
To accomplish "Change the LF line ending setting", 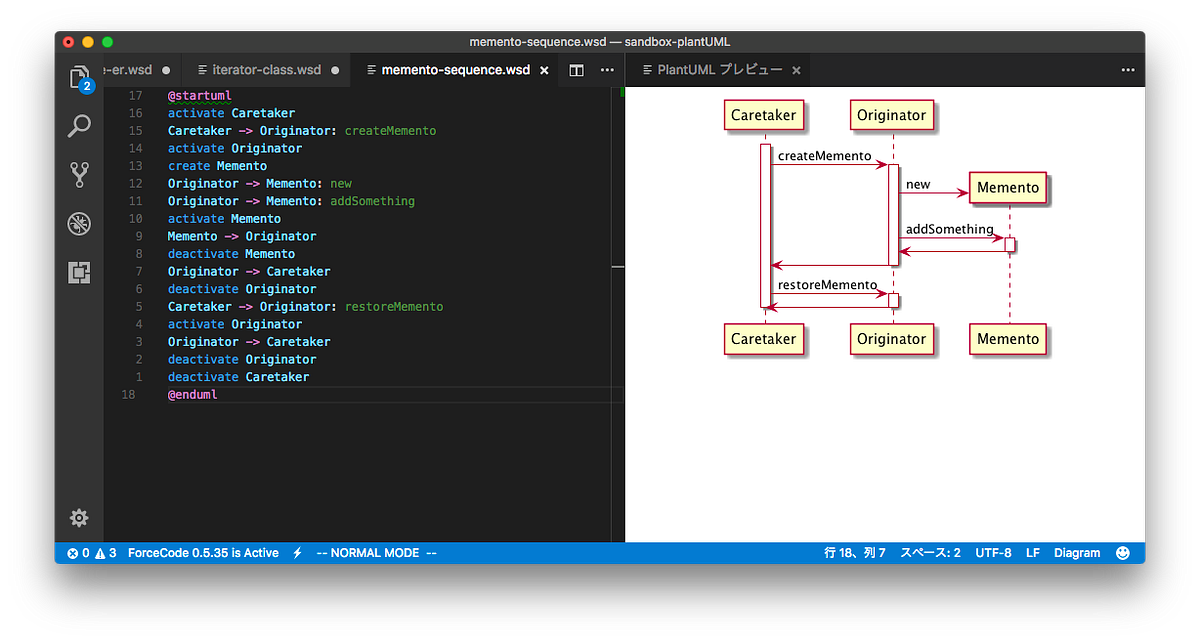I will (x=1033, y=552).
